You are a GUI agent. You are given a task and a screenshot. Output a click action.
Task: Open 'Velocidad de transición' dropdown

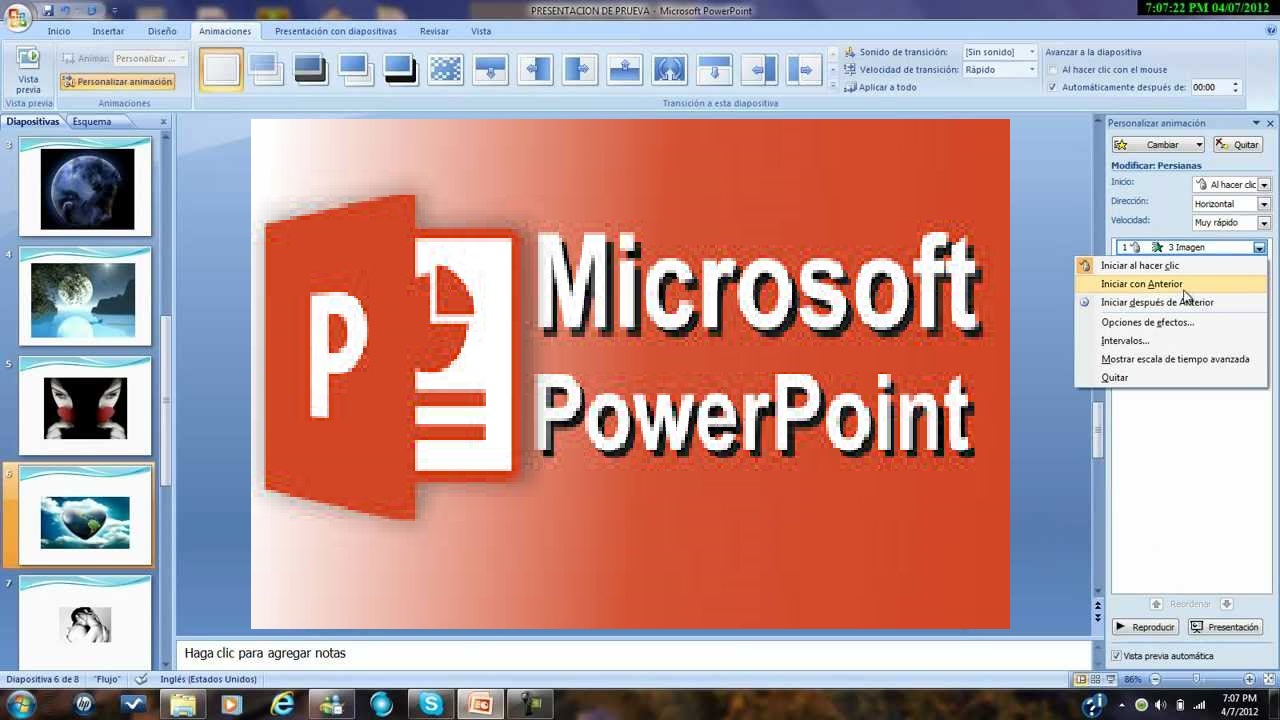click(x=1032, y=70)
